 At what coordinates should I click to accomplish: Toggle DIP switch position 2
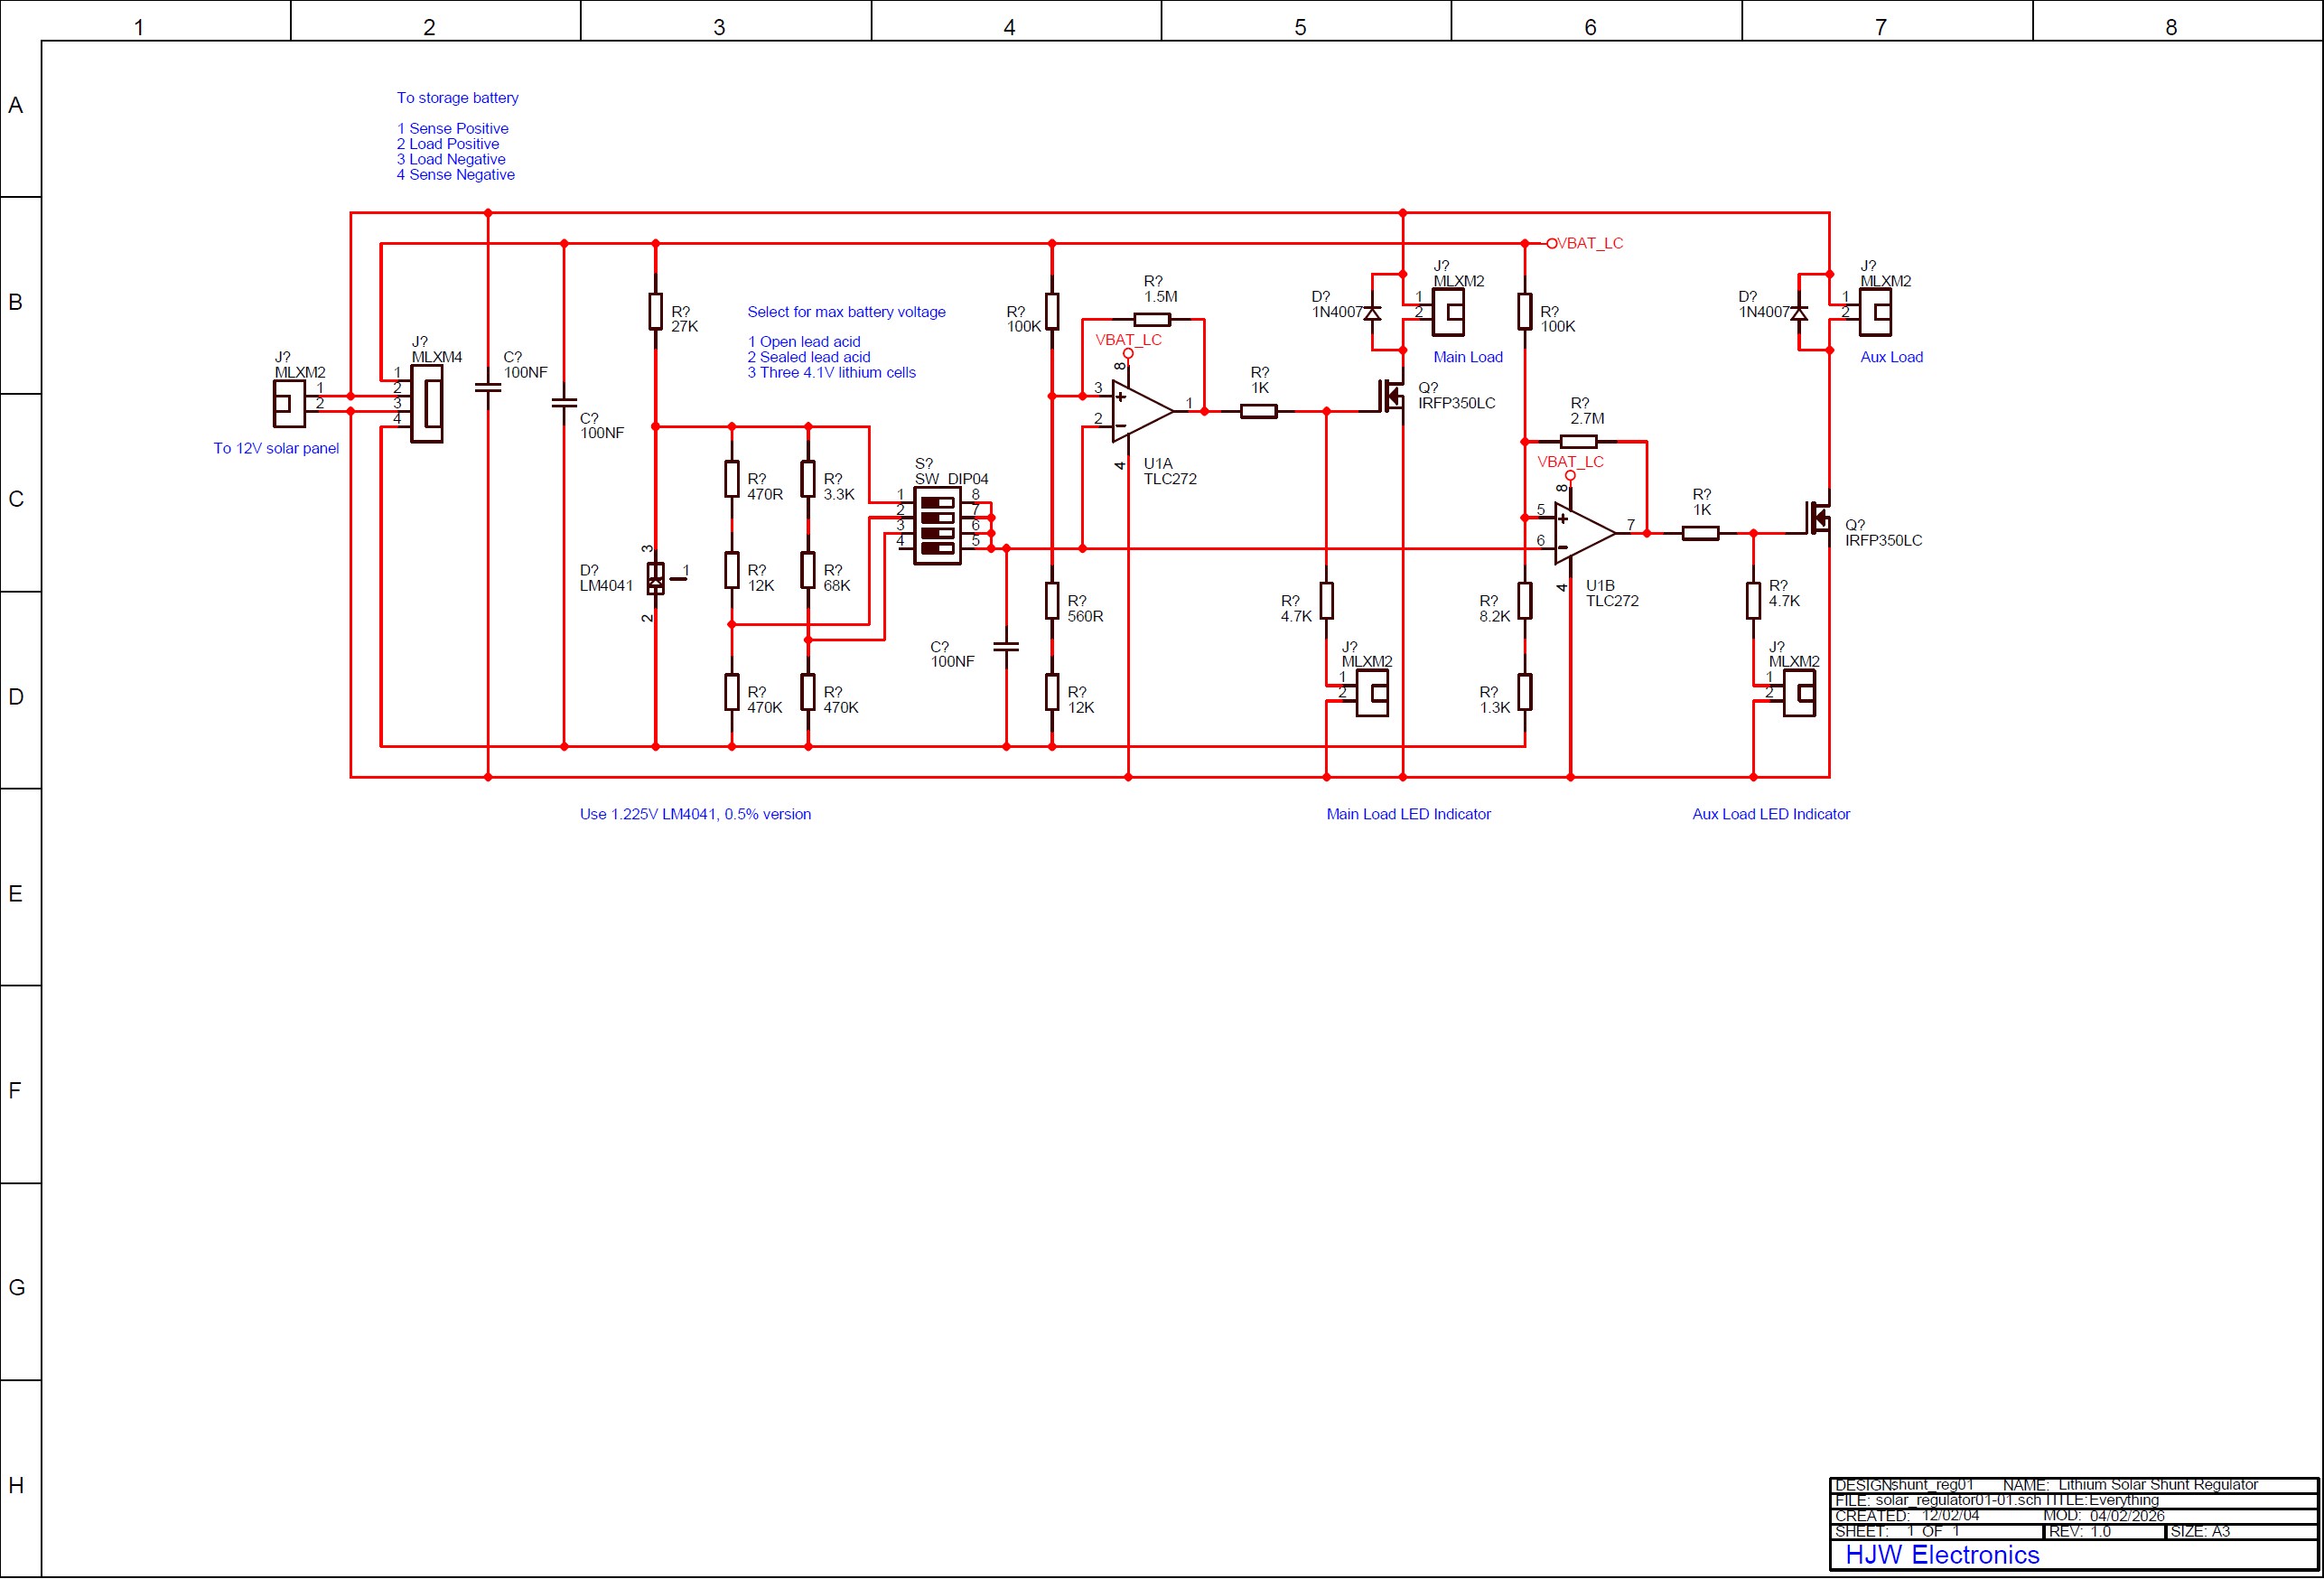(938, 518)
